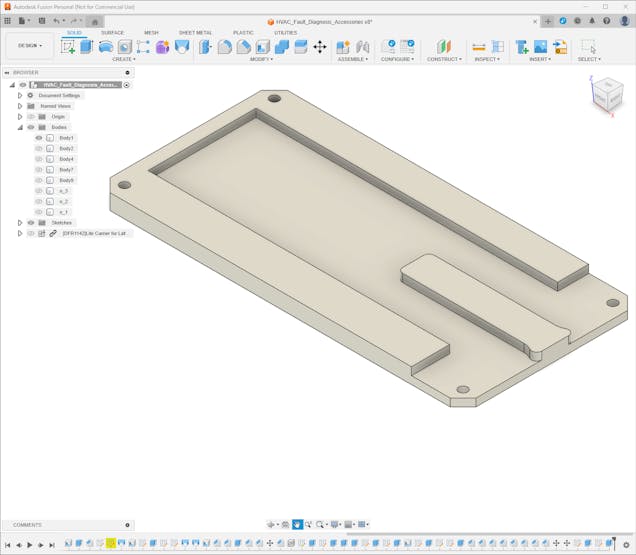The image size is (636, 555).
Task: Open the Sheet Metal tab
Action: click(195, 32)
